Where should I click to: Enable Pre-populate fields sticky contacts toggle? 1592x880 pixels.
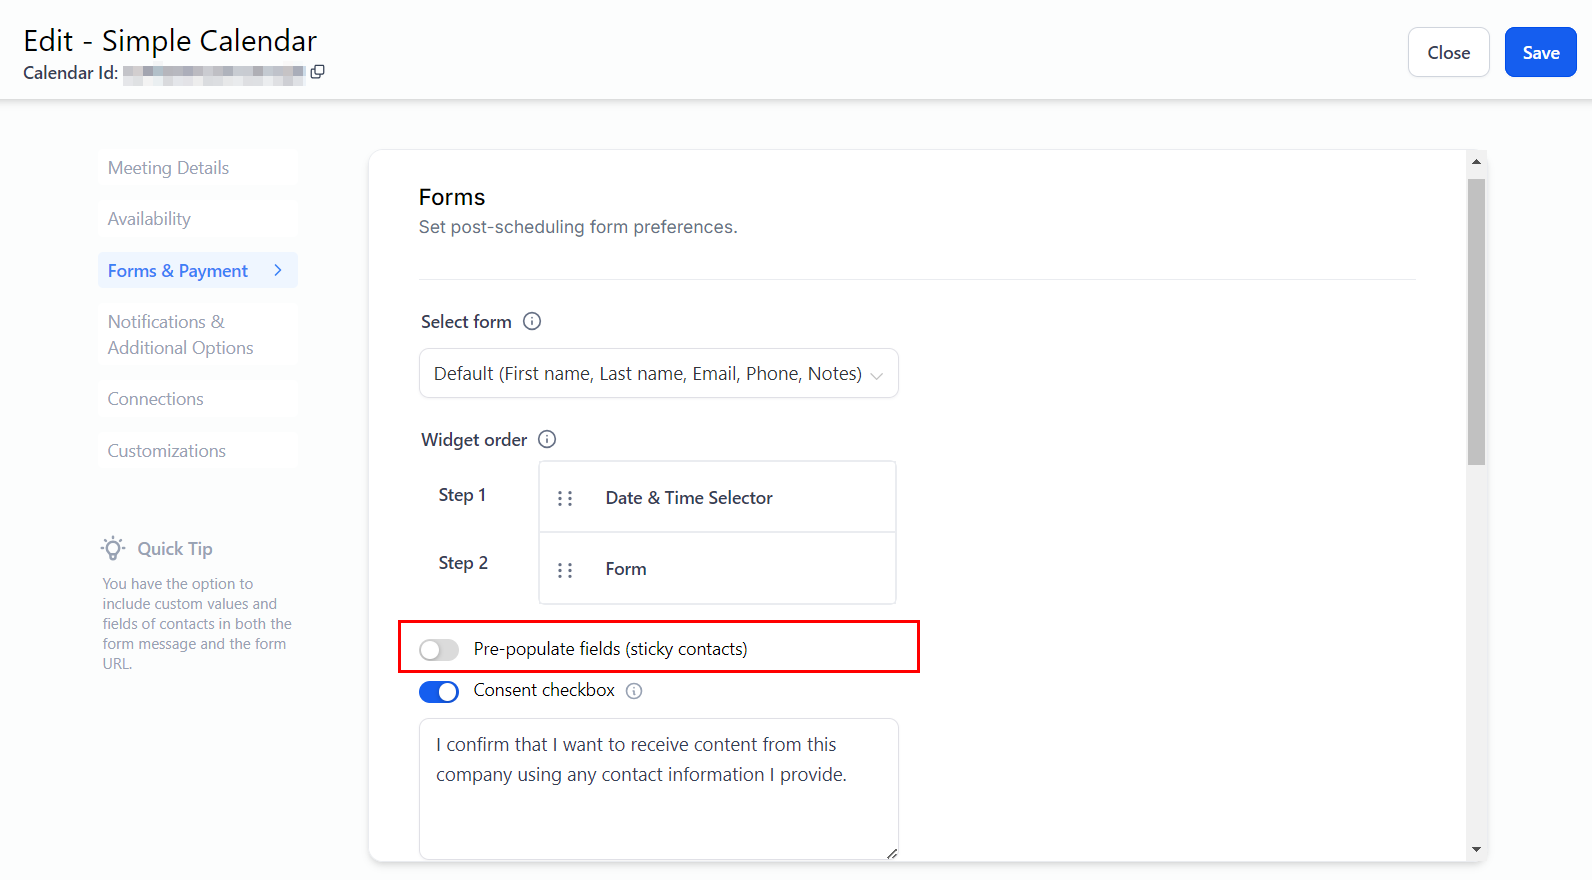pos(439,650)
